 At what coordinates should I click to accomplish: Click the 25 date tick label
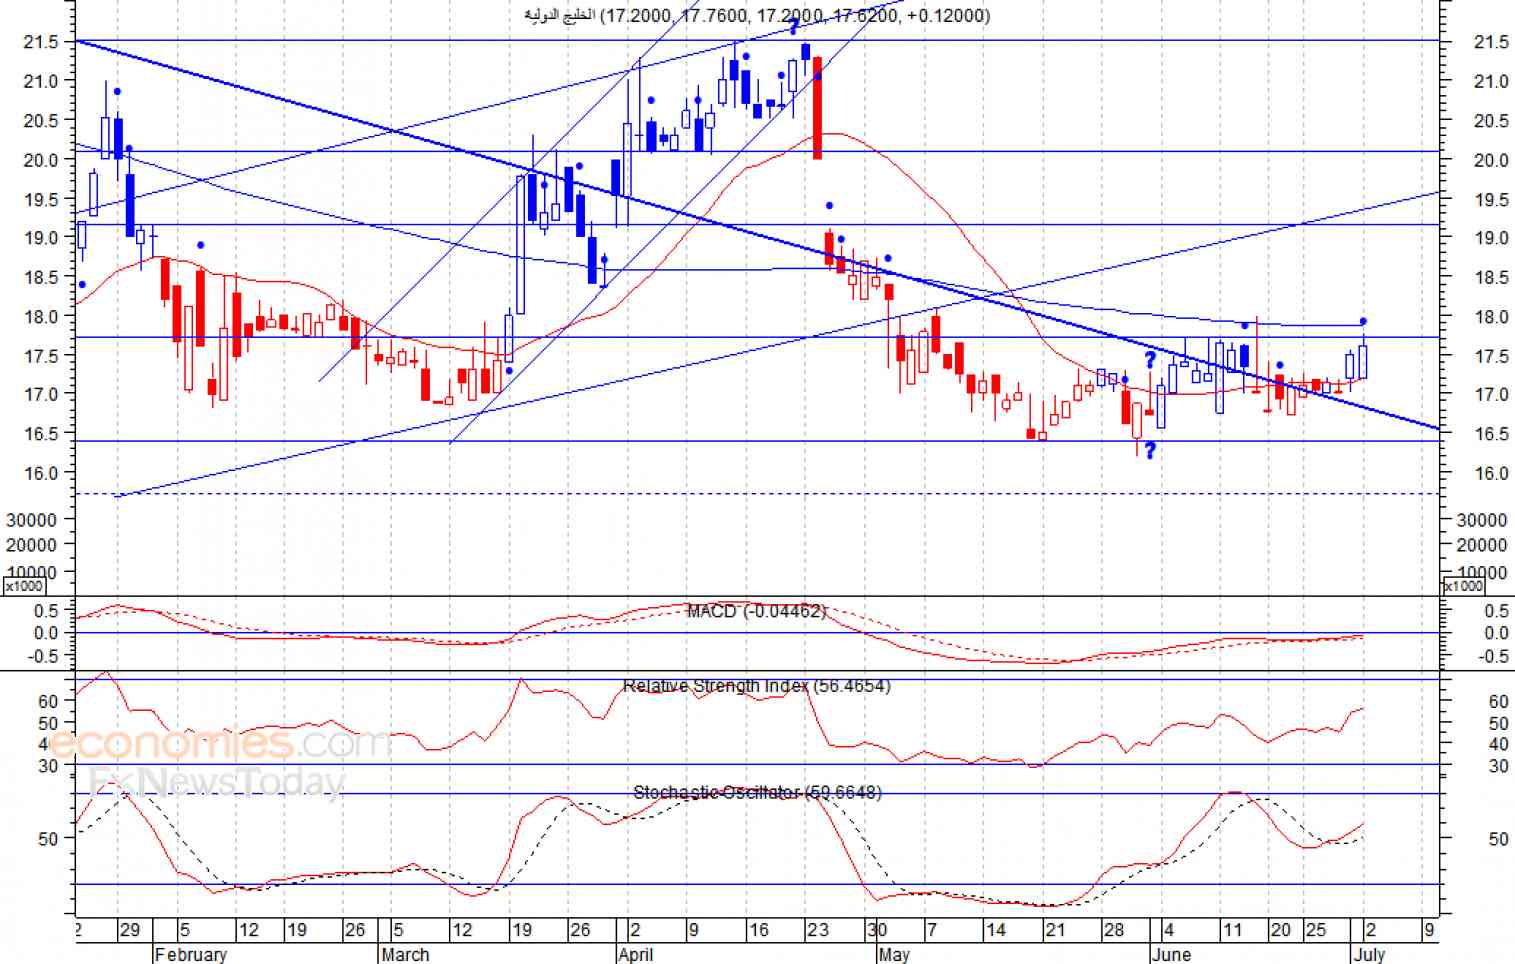point(1315,930)
